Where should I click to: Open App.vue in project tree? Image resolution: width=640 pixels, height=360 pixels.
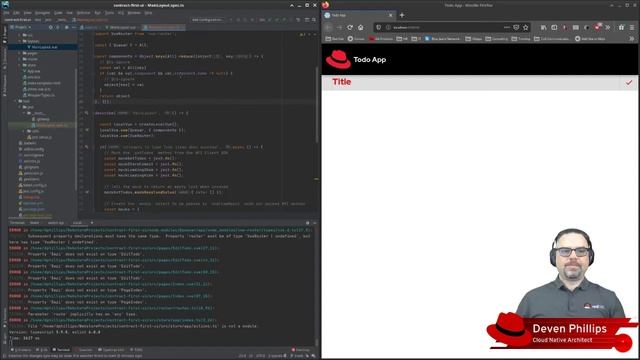[33, 71]
